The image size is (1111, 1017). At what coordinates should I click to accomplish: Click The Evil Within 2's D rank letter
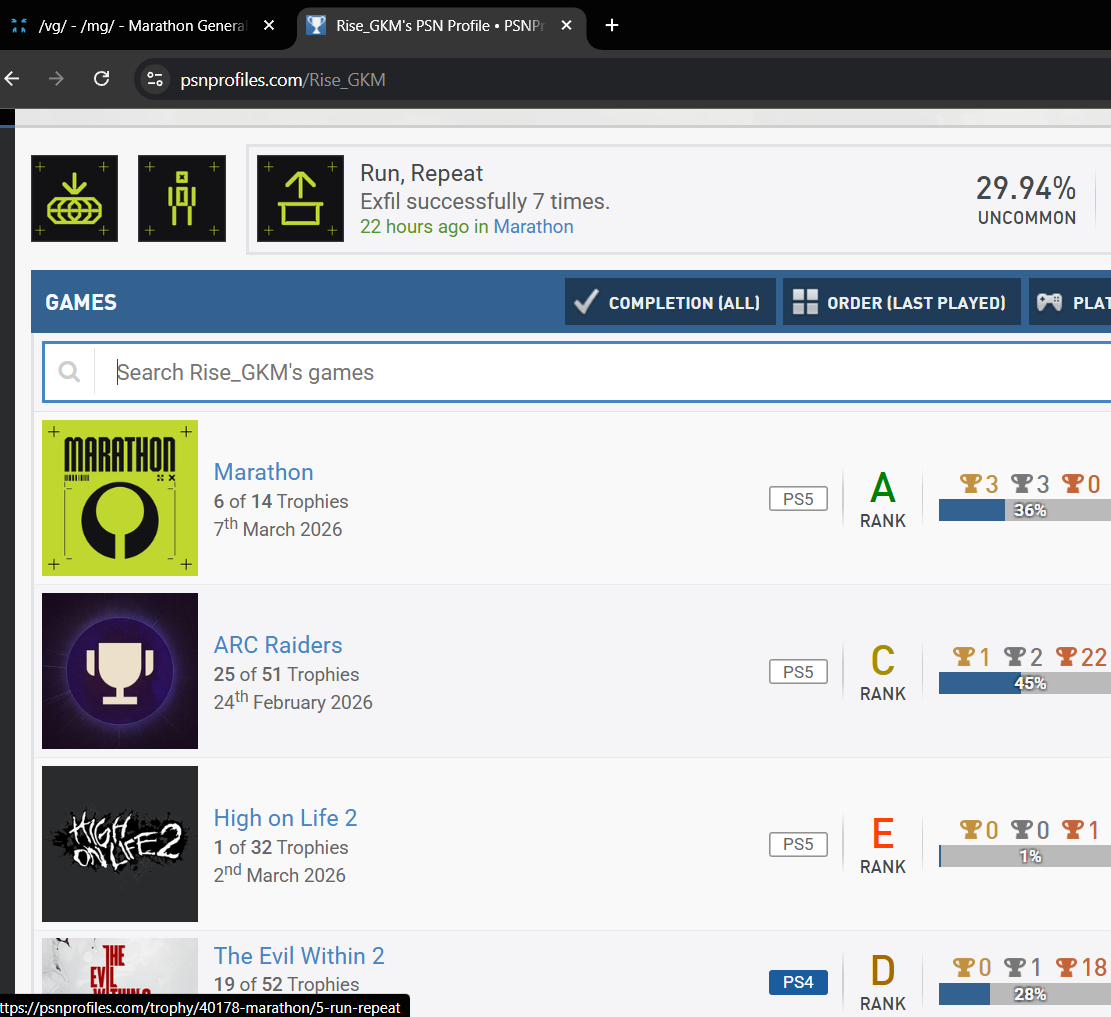tap(883, 971)
